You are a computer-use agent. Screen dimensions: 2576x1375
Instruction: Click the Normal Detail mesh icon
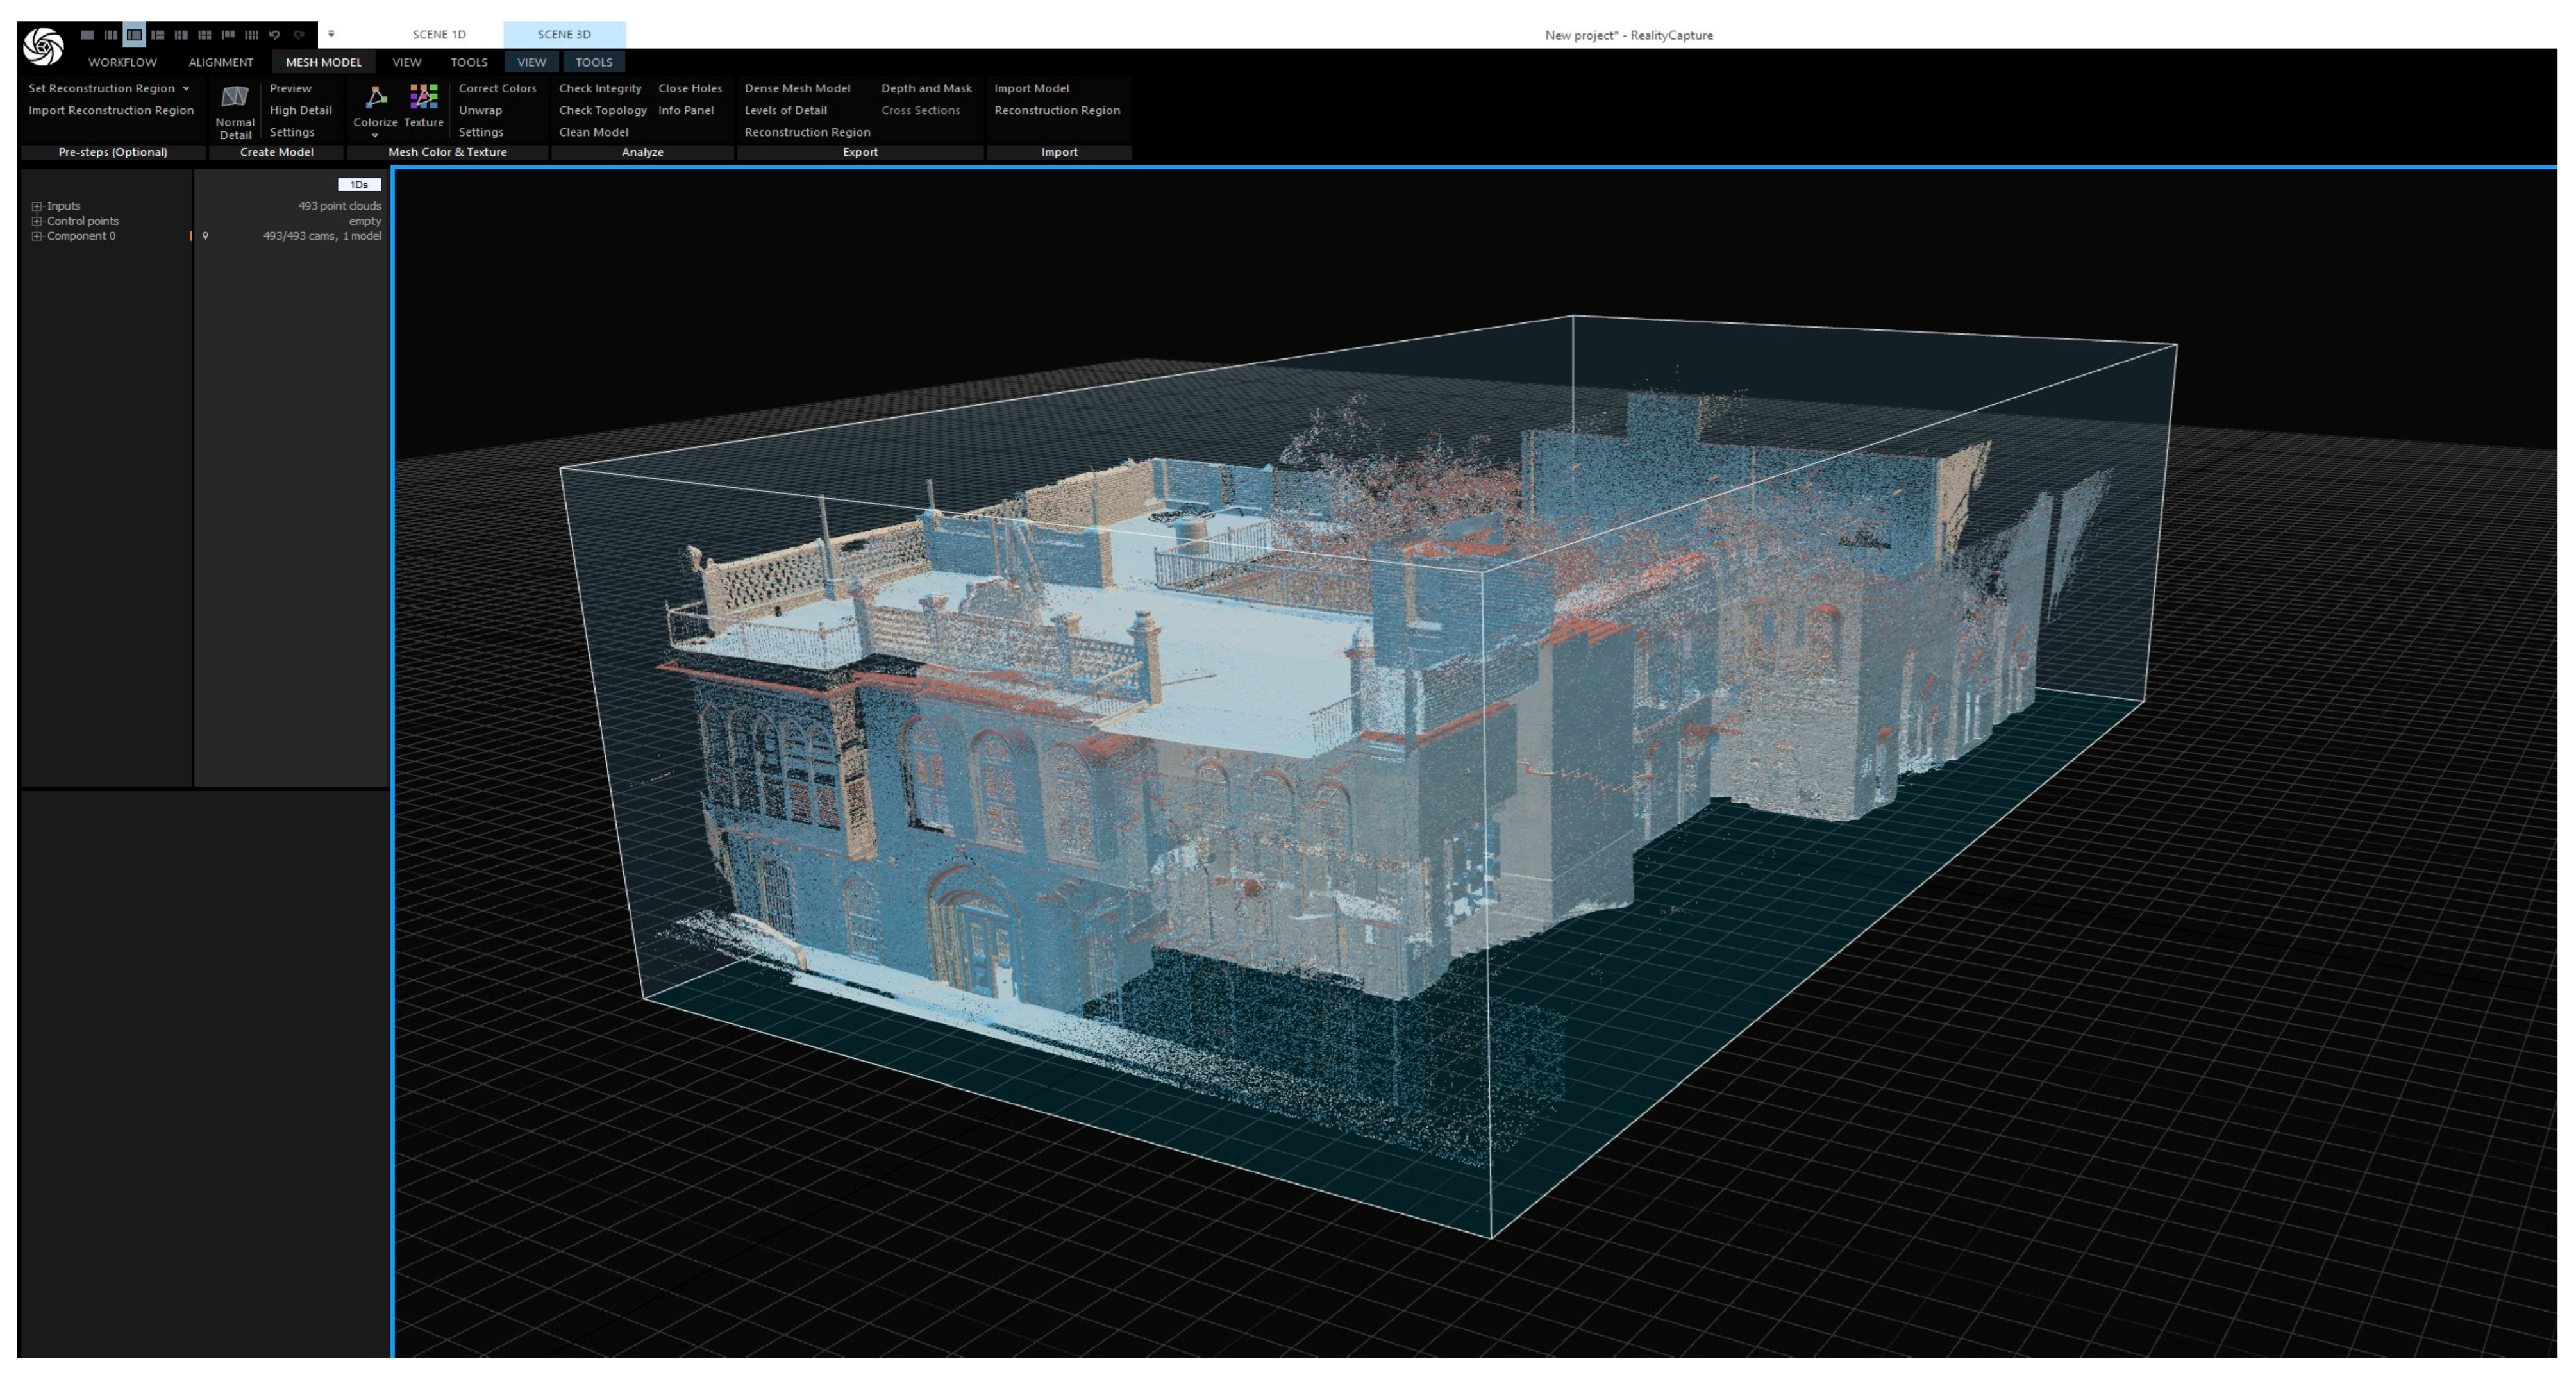(234, 97)
